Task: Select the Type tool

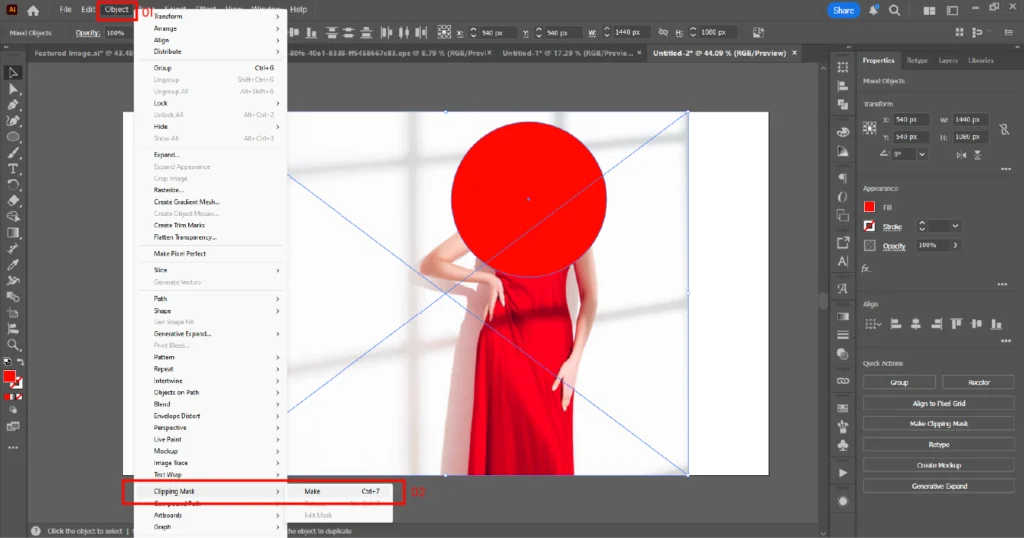Action: click(13, 168)
